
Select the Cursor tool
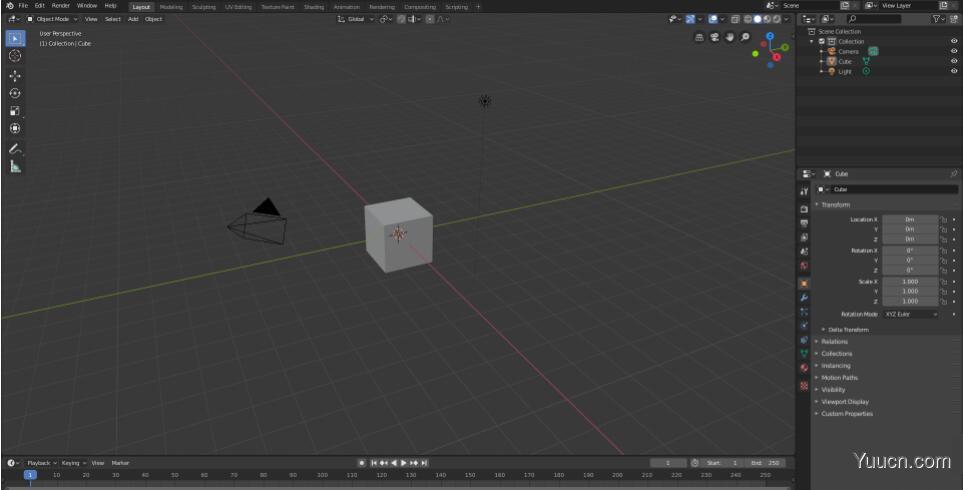click(x=15, y=56)
